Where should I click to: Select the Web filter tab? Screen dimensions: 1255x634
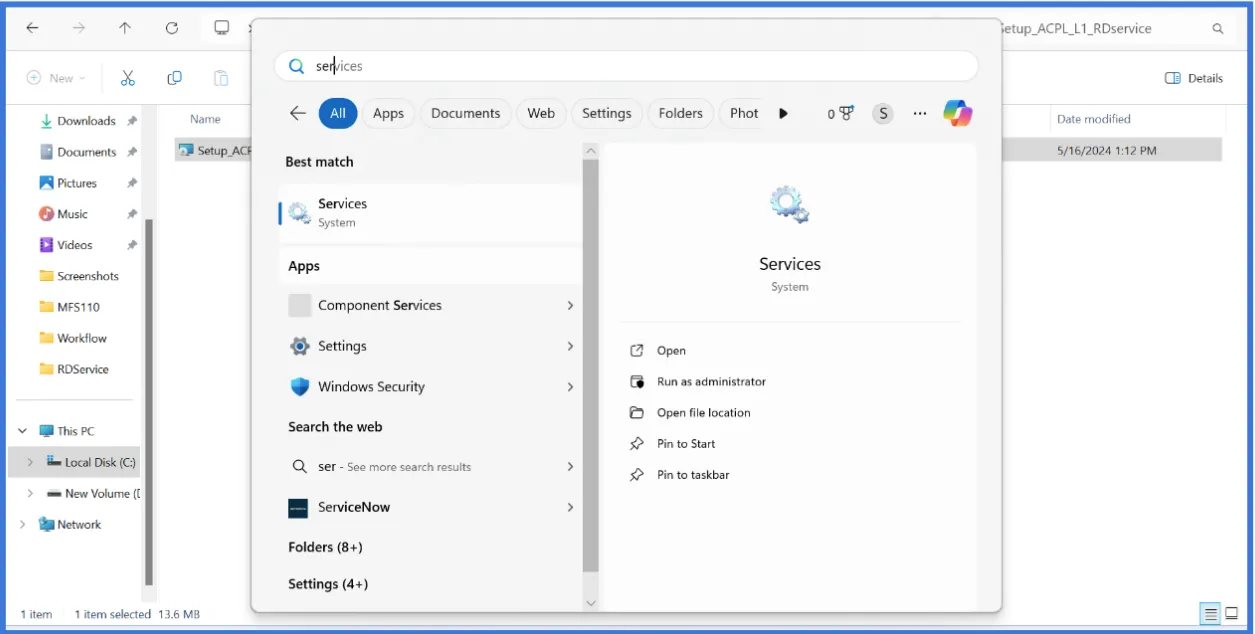point(541,113)
